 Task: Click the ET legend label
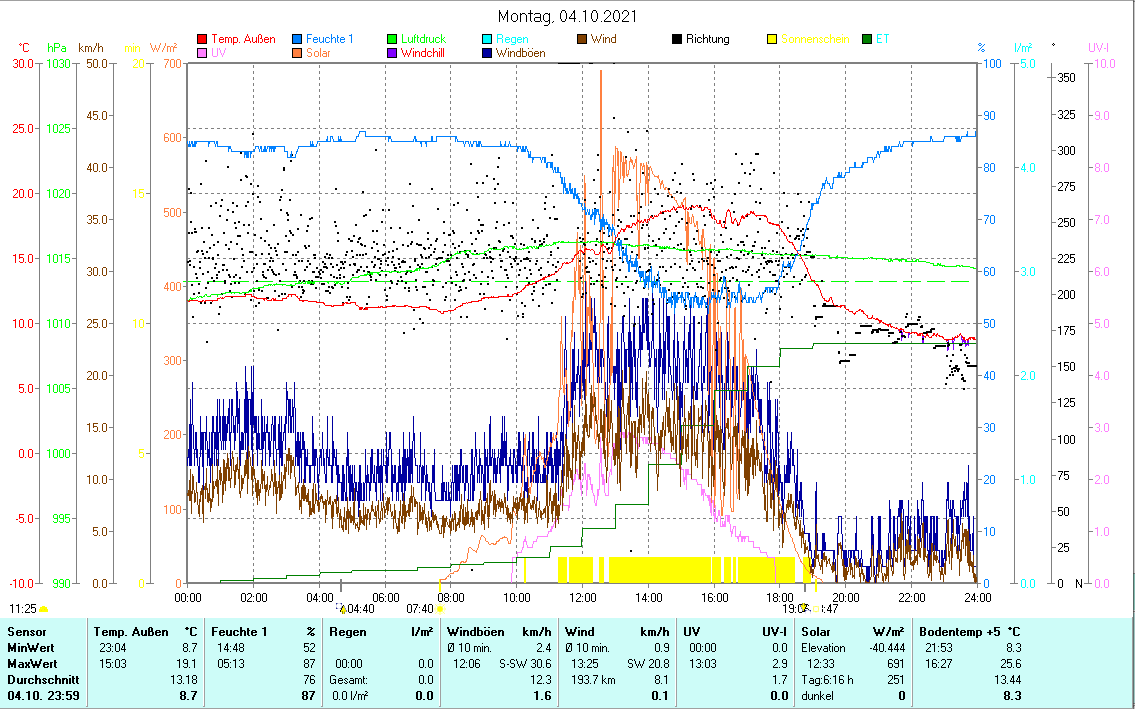882,40
